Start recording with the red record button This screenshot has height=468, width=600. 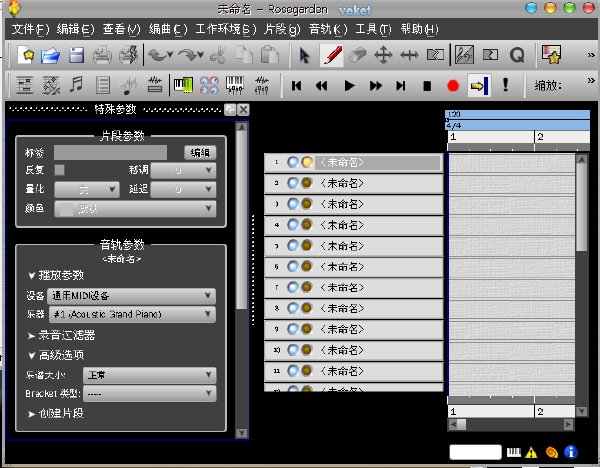[453, 86]
